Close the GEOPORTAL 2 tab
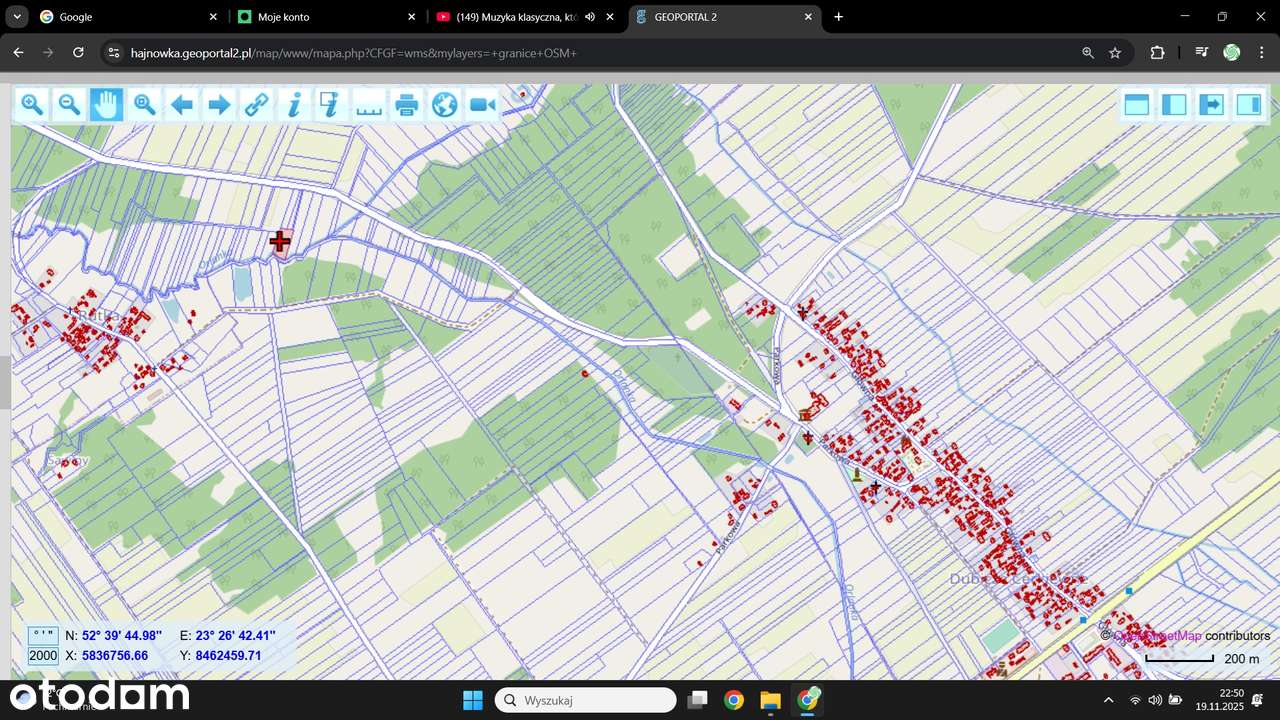 coord(808,17)
